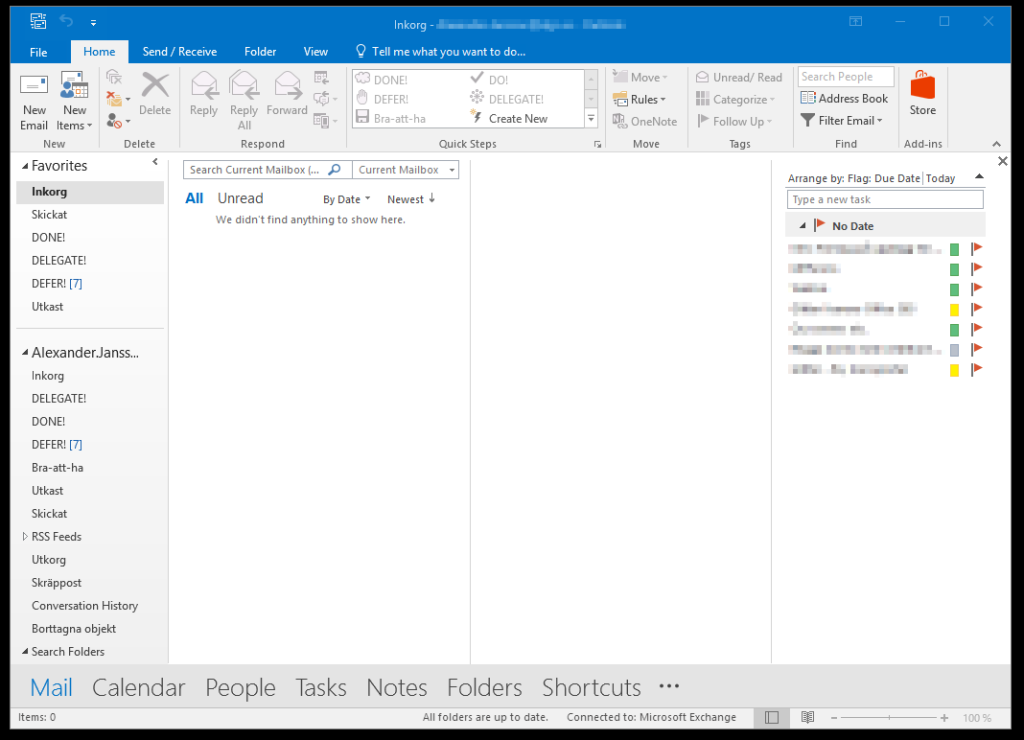Click the New Email icon
1024x740 pixels.
[x=34, y=88]
